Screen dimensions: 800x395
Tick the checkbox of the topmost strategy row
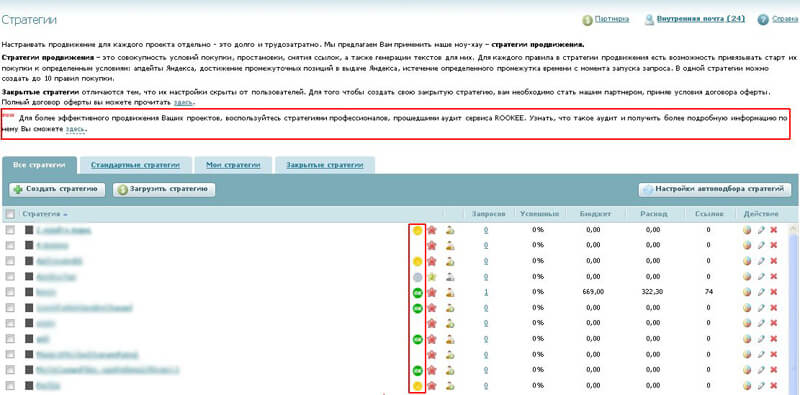10,230
